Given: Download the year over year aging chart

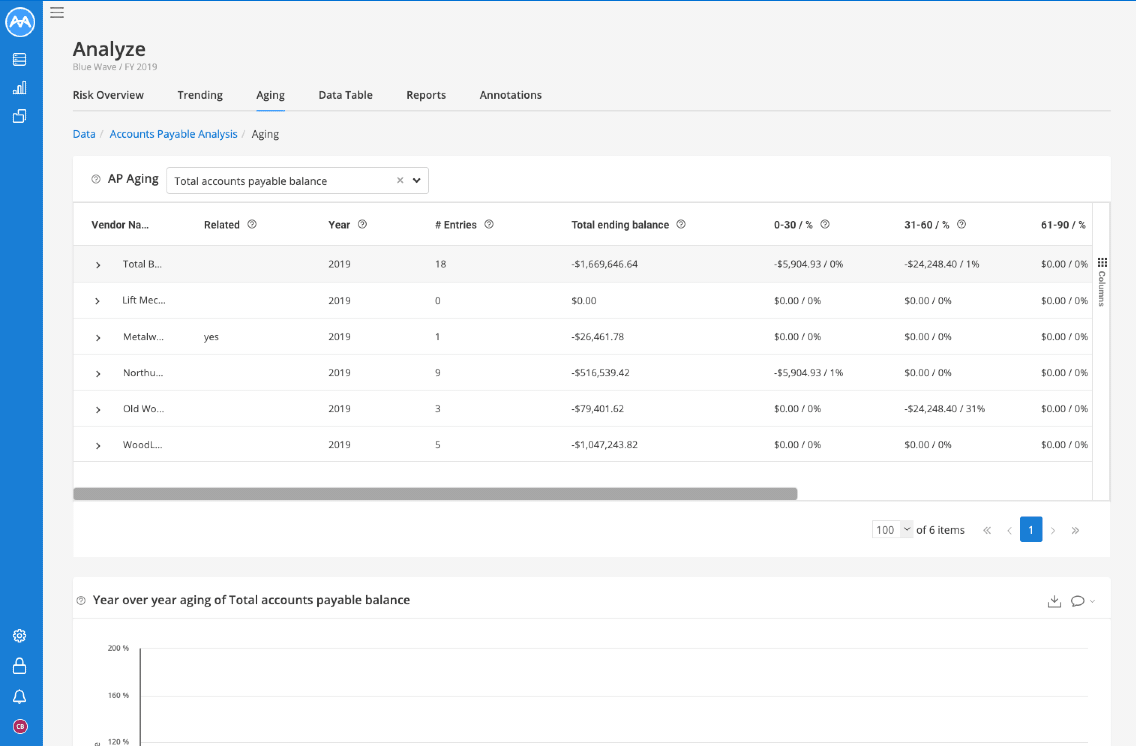Looking at the screenshot, I should pos(1054,601).
